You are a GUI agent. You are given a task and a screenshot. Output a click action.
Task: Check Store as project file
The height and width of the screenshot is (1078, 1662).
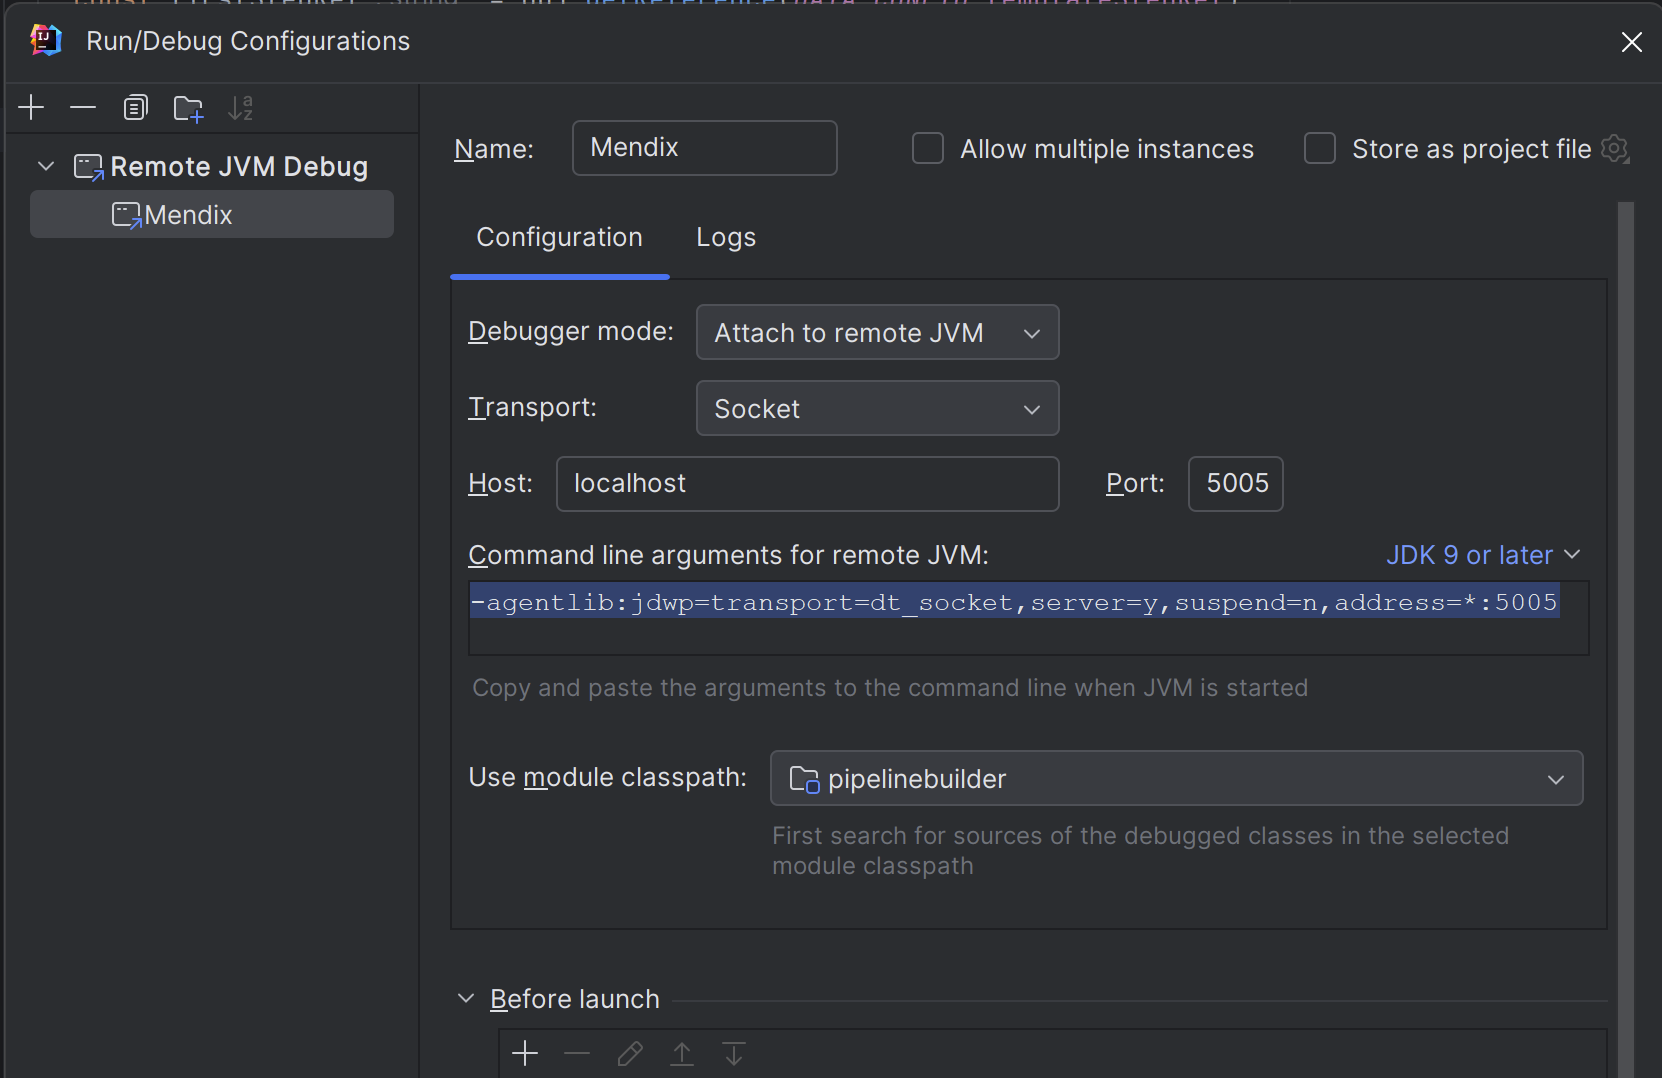point(1320,148)
